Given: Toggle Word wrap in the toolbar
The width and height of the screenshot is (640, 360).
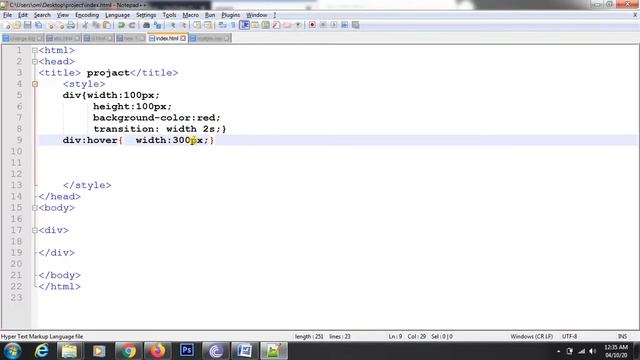Looking at the screenshot, I should 222,25.
